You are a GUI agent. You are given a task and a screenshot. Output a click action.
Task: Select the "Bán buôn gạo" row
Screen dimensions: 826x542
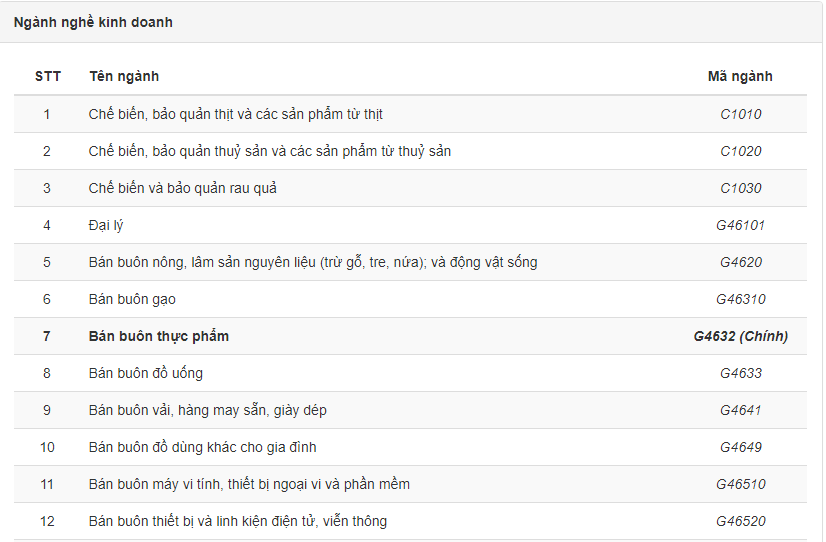click(x=132, y=299)
